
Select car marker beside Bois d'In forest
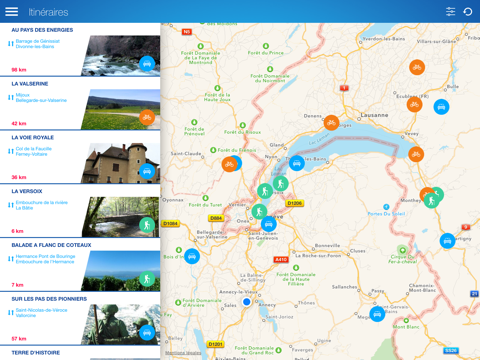click(x=192, y=256)
